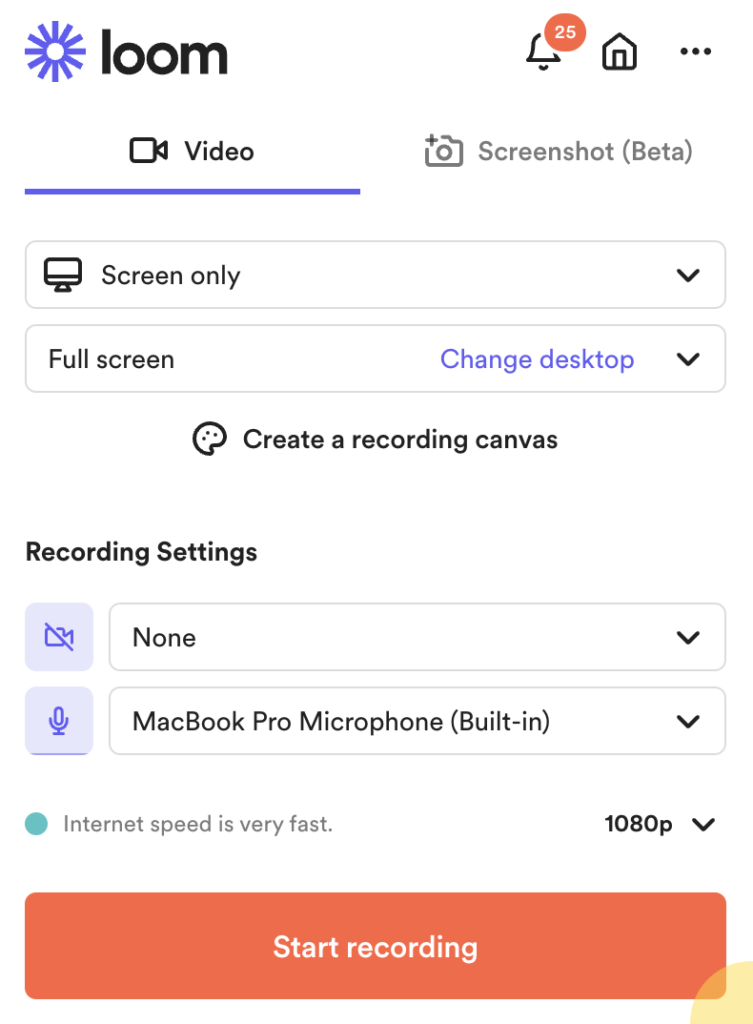Open the Full screen capture area dropdown
Screen dimensions: 753x1024
pyautogui.click(x=688, y=359)
